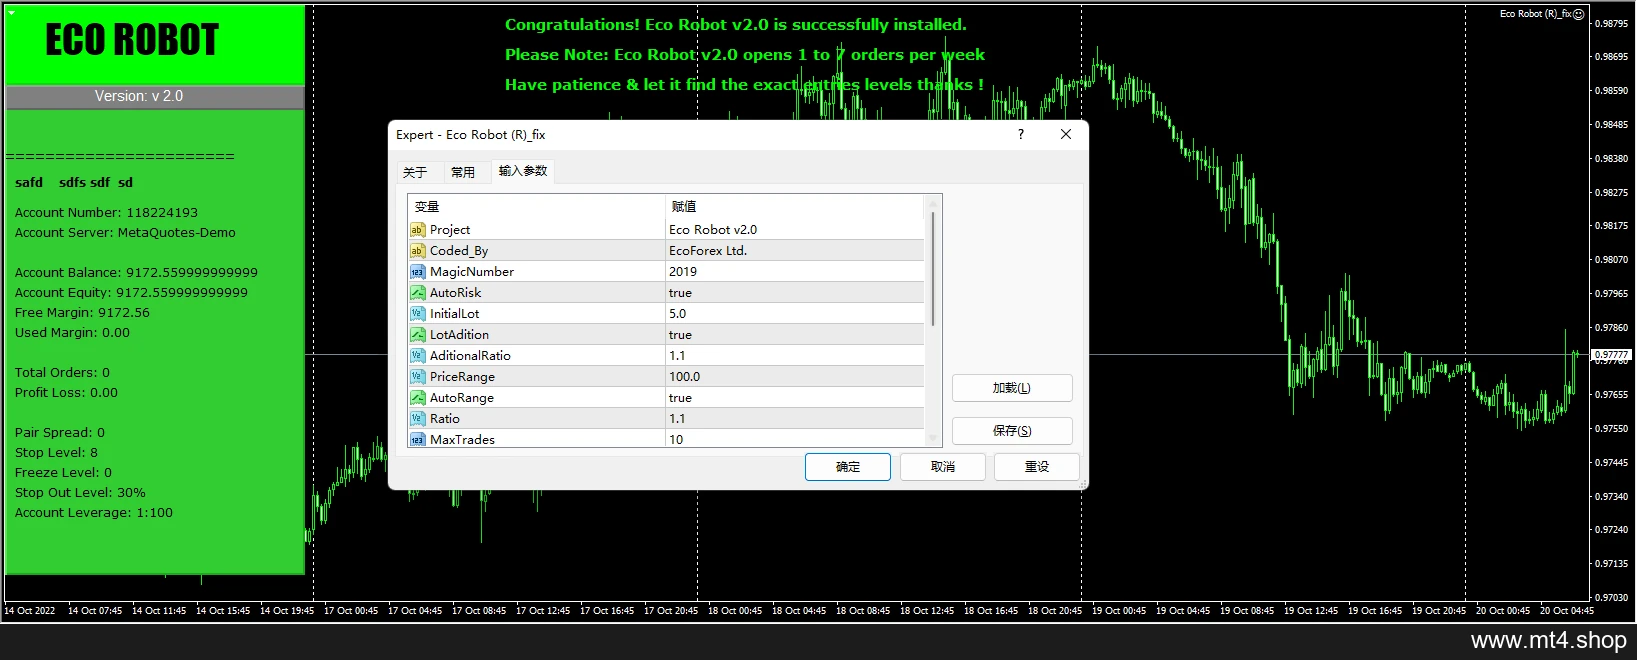Click the 'PriceRange' variable name
1637x660 pixels.
click(x=462, y=377)
